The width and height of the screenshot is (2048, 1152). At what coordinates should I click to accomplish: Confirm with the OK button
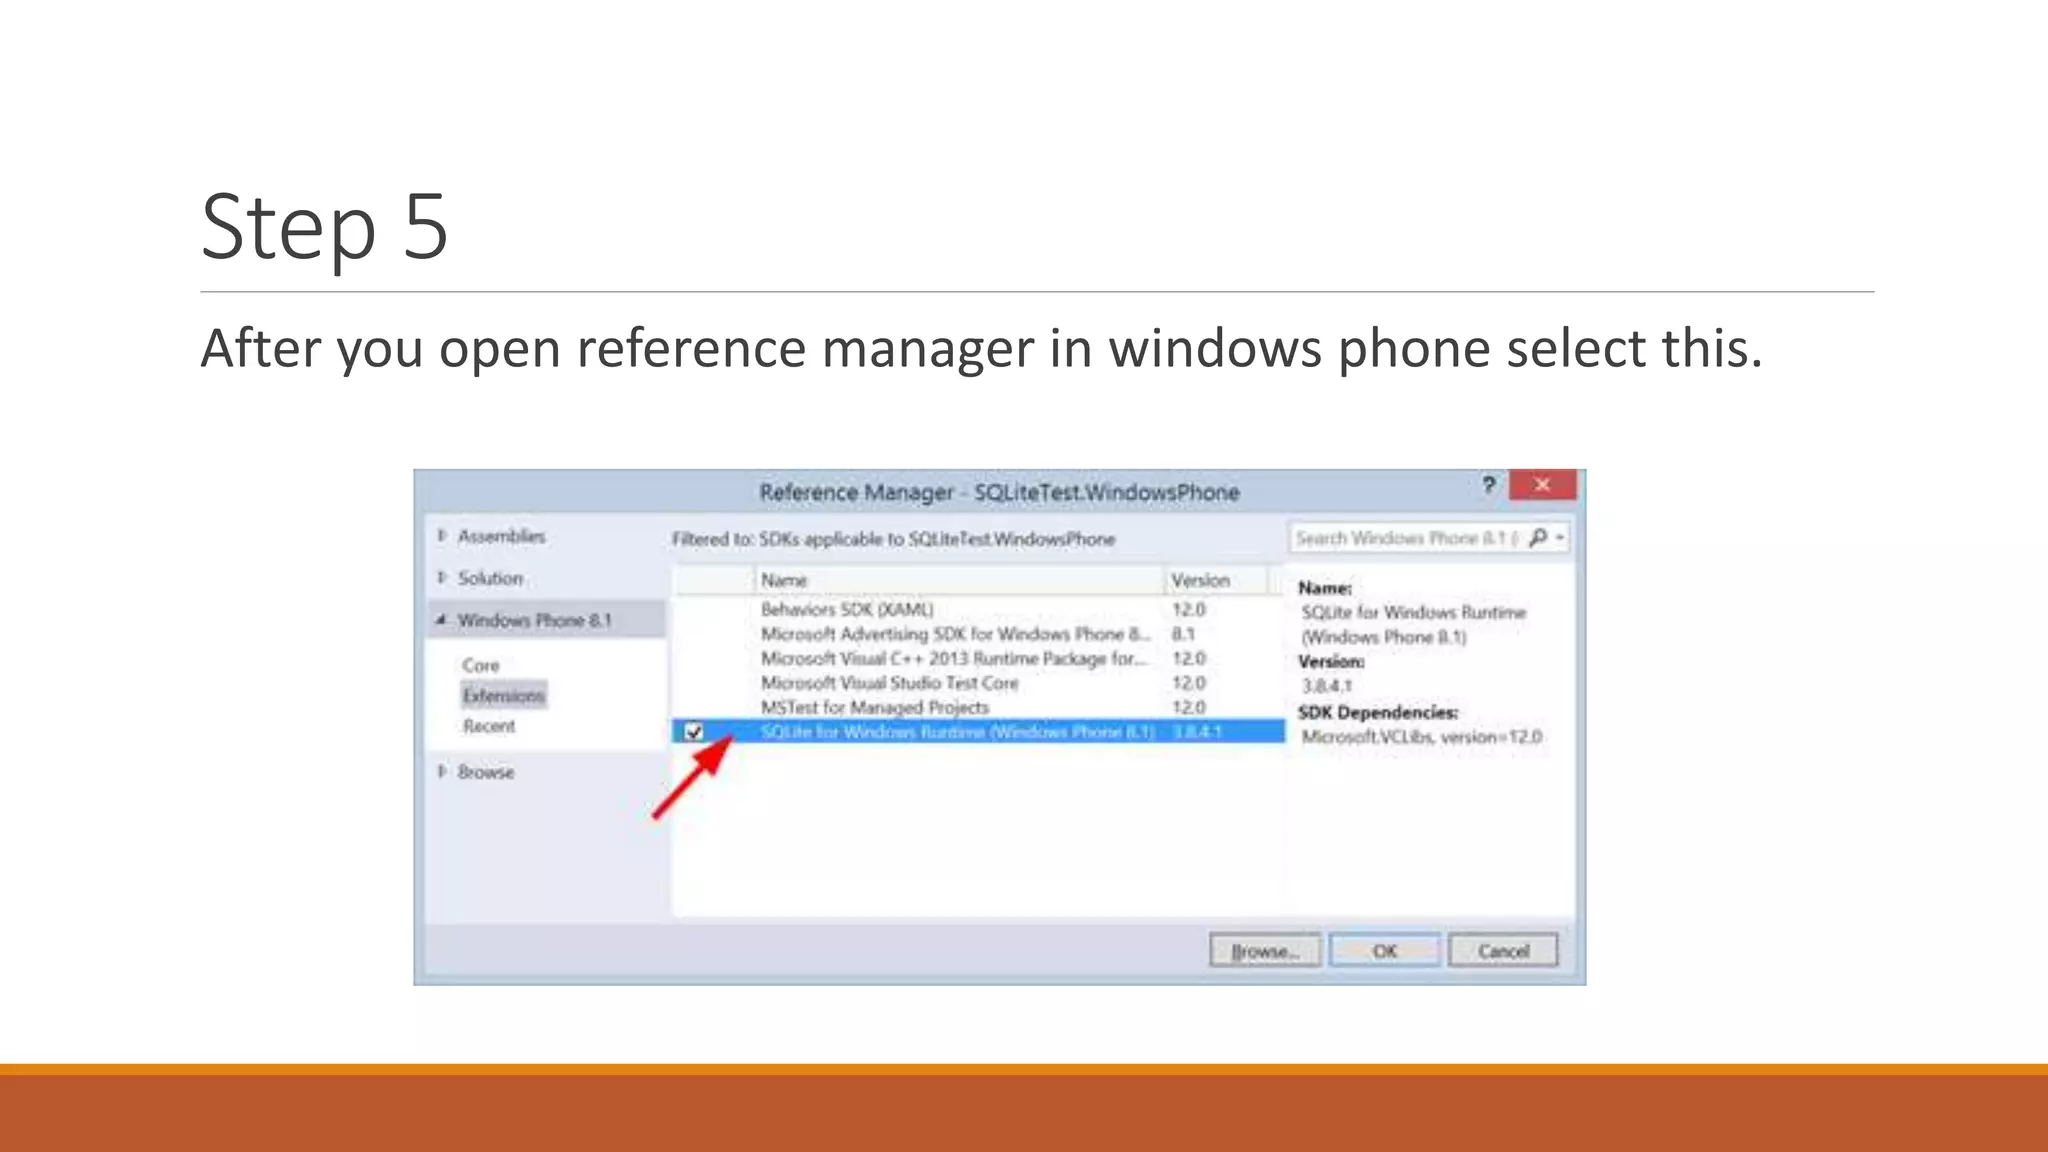[1385, 951]
